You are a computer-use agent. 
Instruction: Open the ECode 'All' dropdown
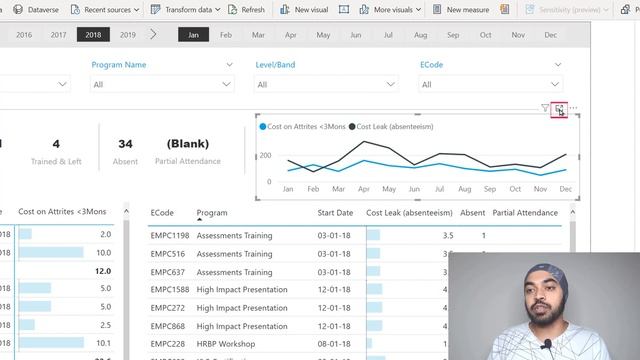(490, 84)
